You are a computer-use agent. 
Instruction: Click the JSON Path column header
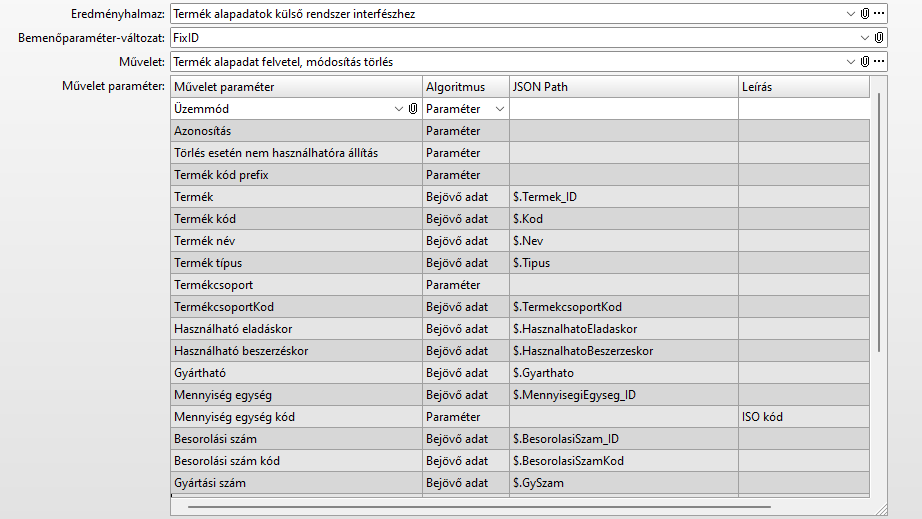point(624,87)
